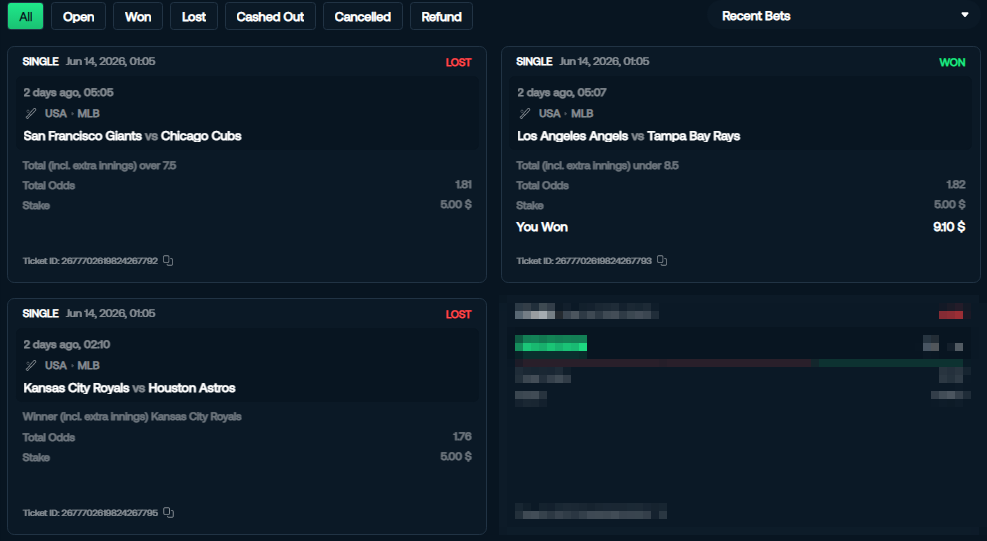Click '2 days ago, 05:07' timestamp
The width and height of the screenshot is (987, 541).
561,93
